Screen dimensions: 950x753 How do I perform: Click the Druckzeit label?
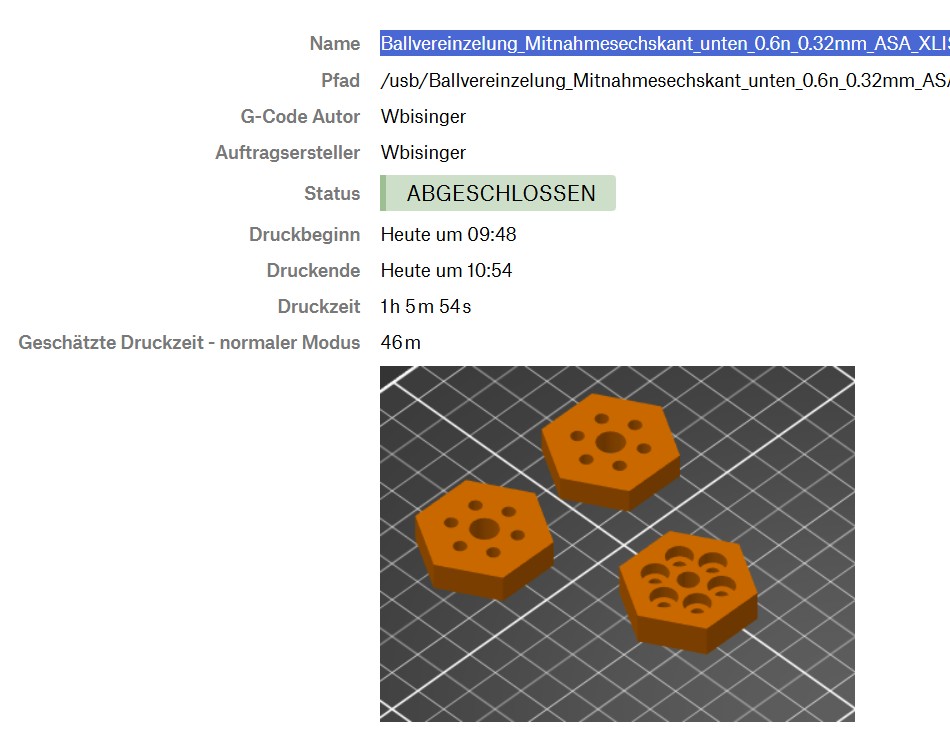(319, 307)
